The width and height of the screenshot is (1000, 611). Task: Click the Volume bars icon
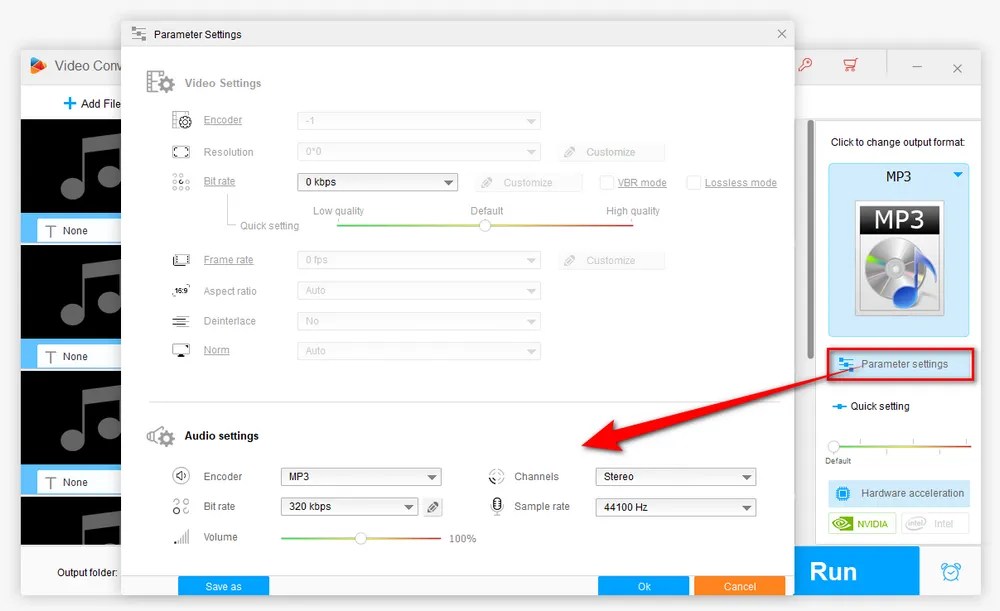(x=182, y=537)
